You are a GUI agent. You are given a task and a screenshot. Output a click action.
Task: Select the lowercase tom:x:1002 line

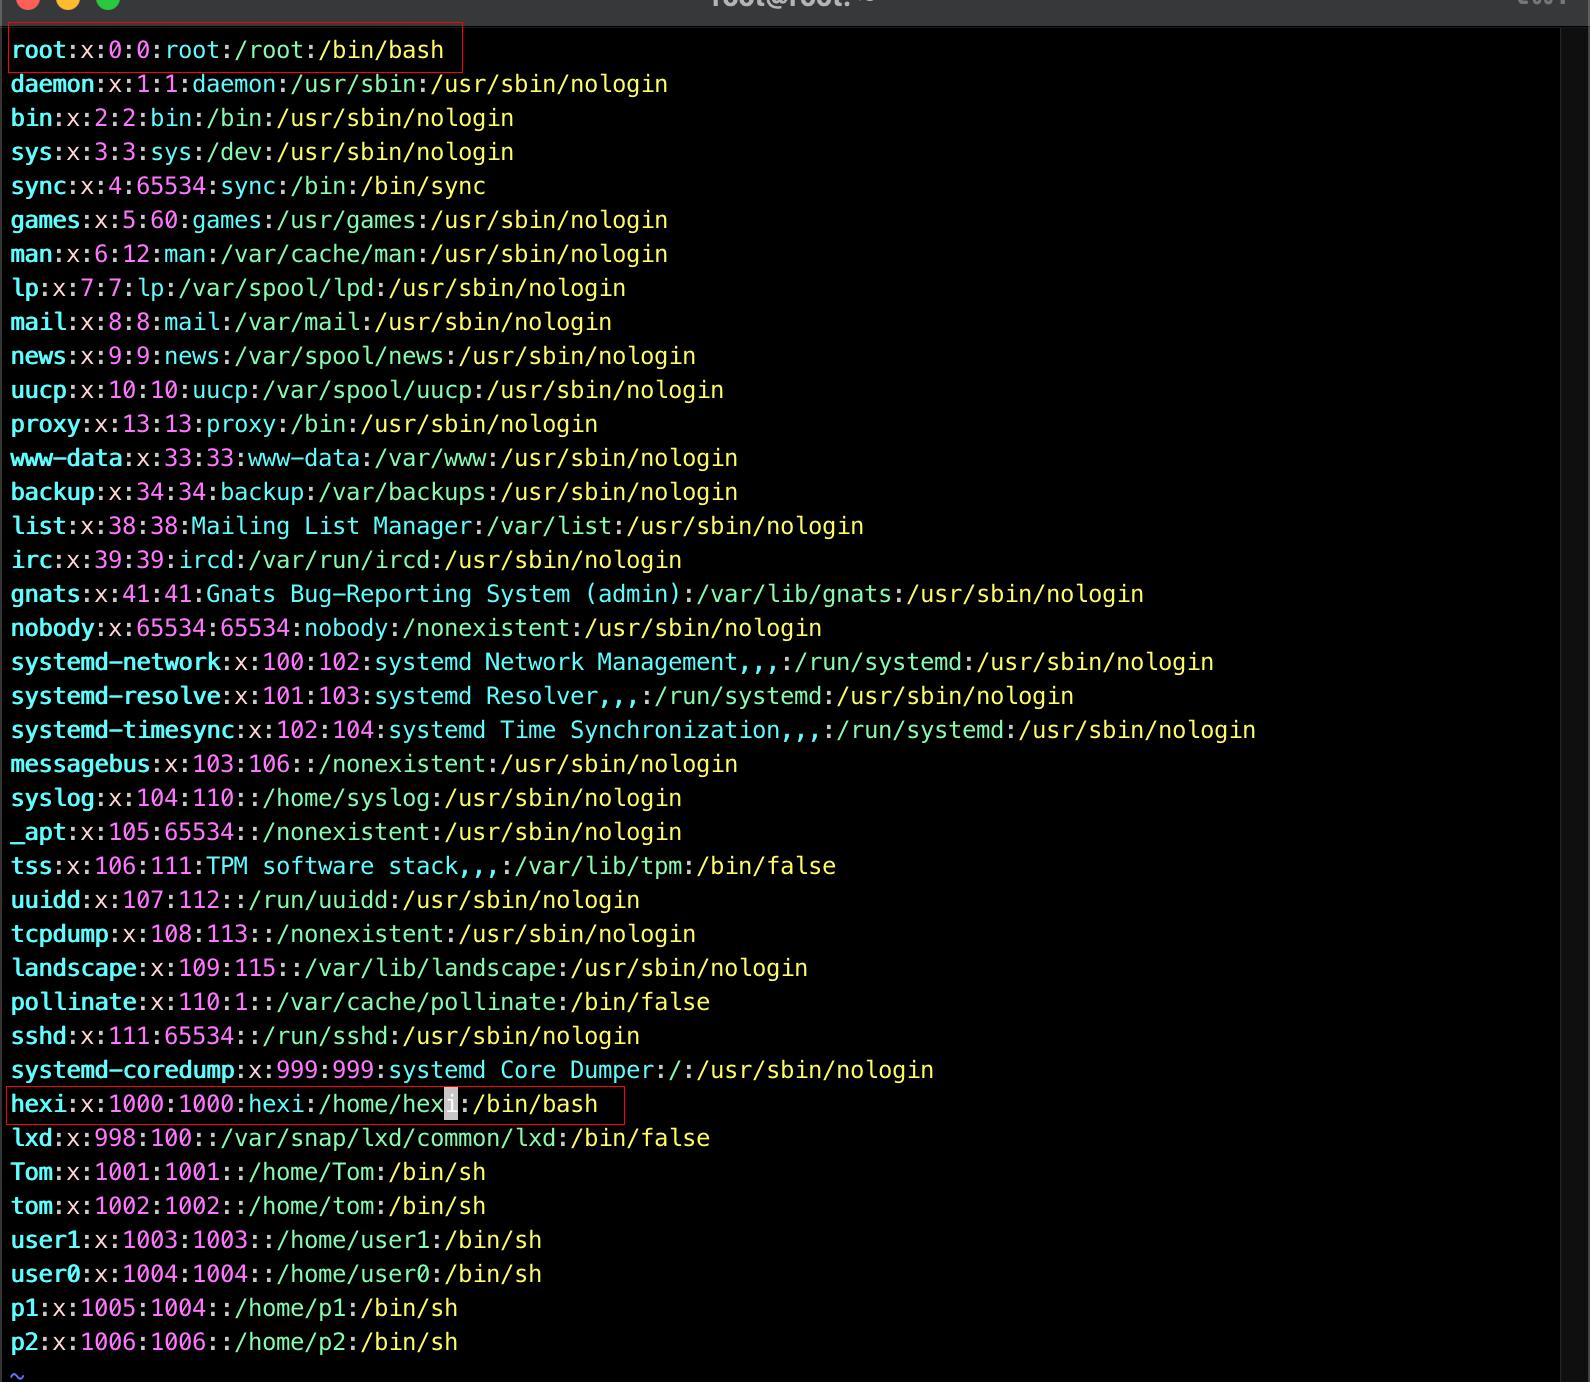click(248, 1206)
